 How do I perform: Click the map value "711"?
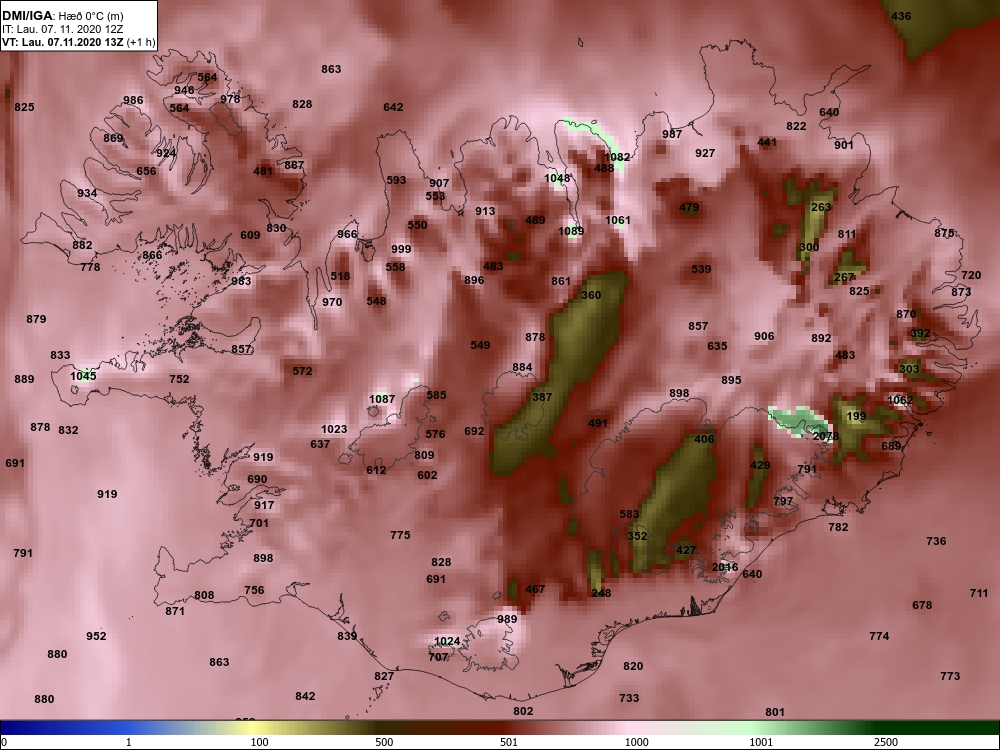pyautogui.click(x=979, y=593)
